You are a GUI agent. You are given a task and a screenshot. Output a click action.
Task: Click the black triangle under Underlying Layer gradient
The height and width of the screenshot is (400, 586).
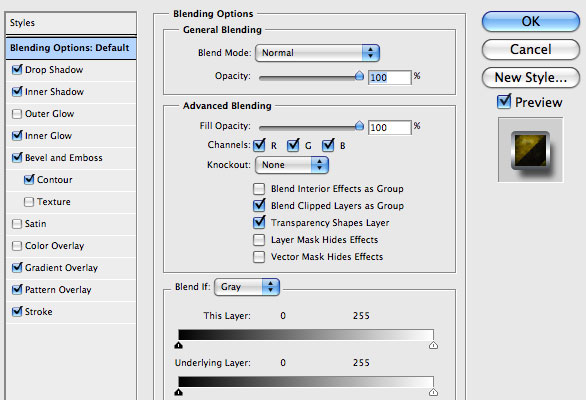(179, 392)
